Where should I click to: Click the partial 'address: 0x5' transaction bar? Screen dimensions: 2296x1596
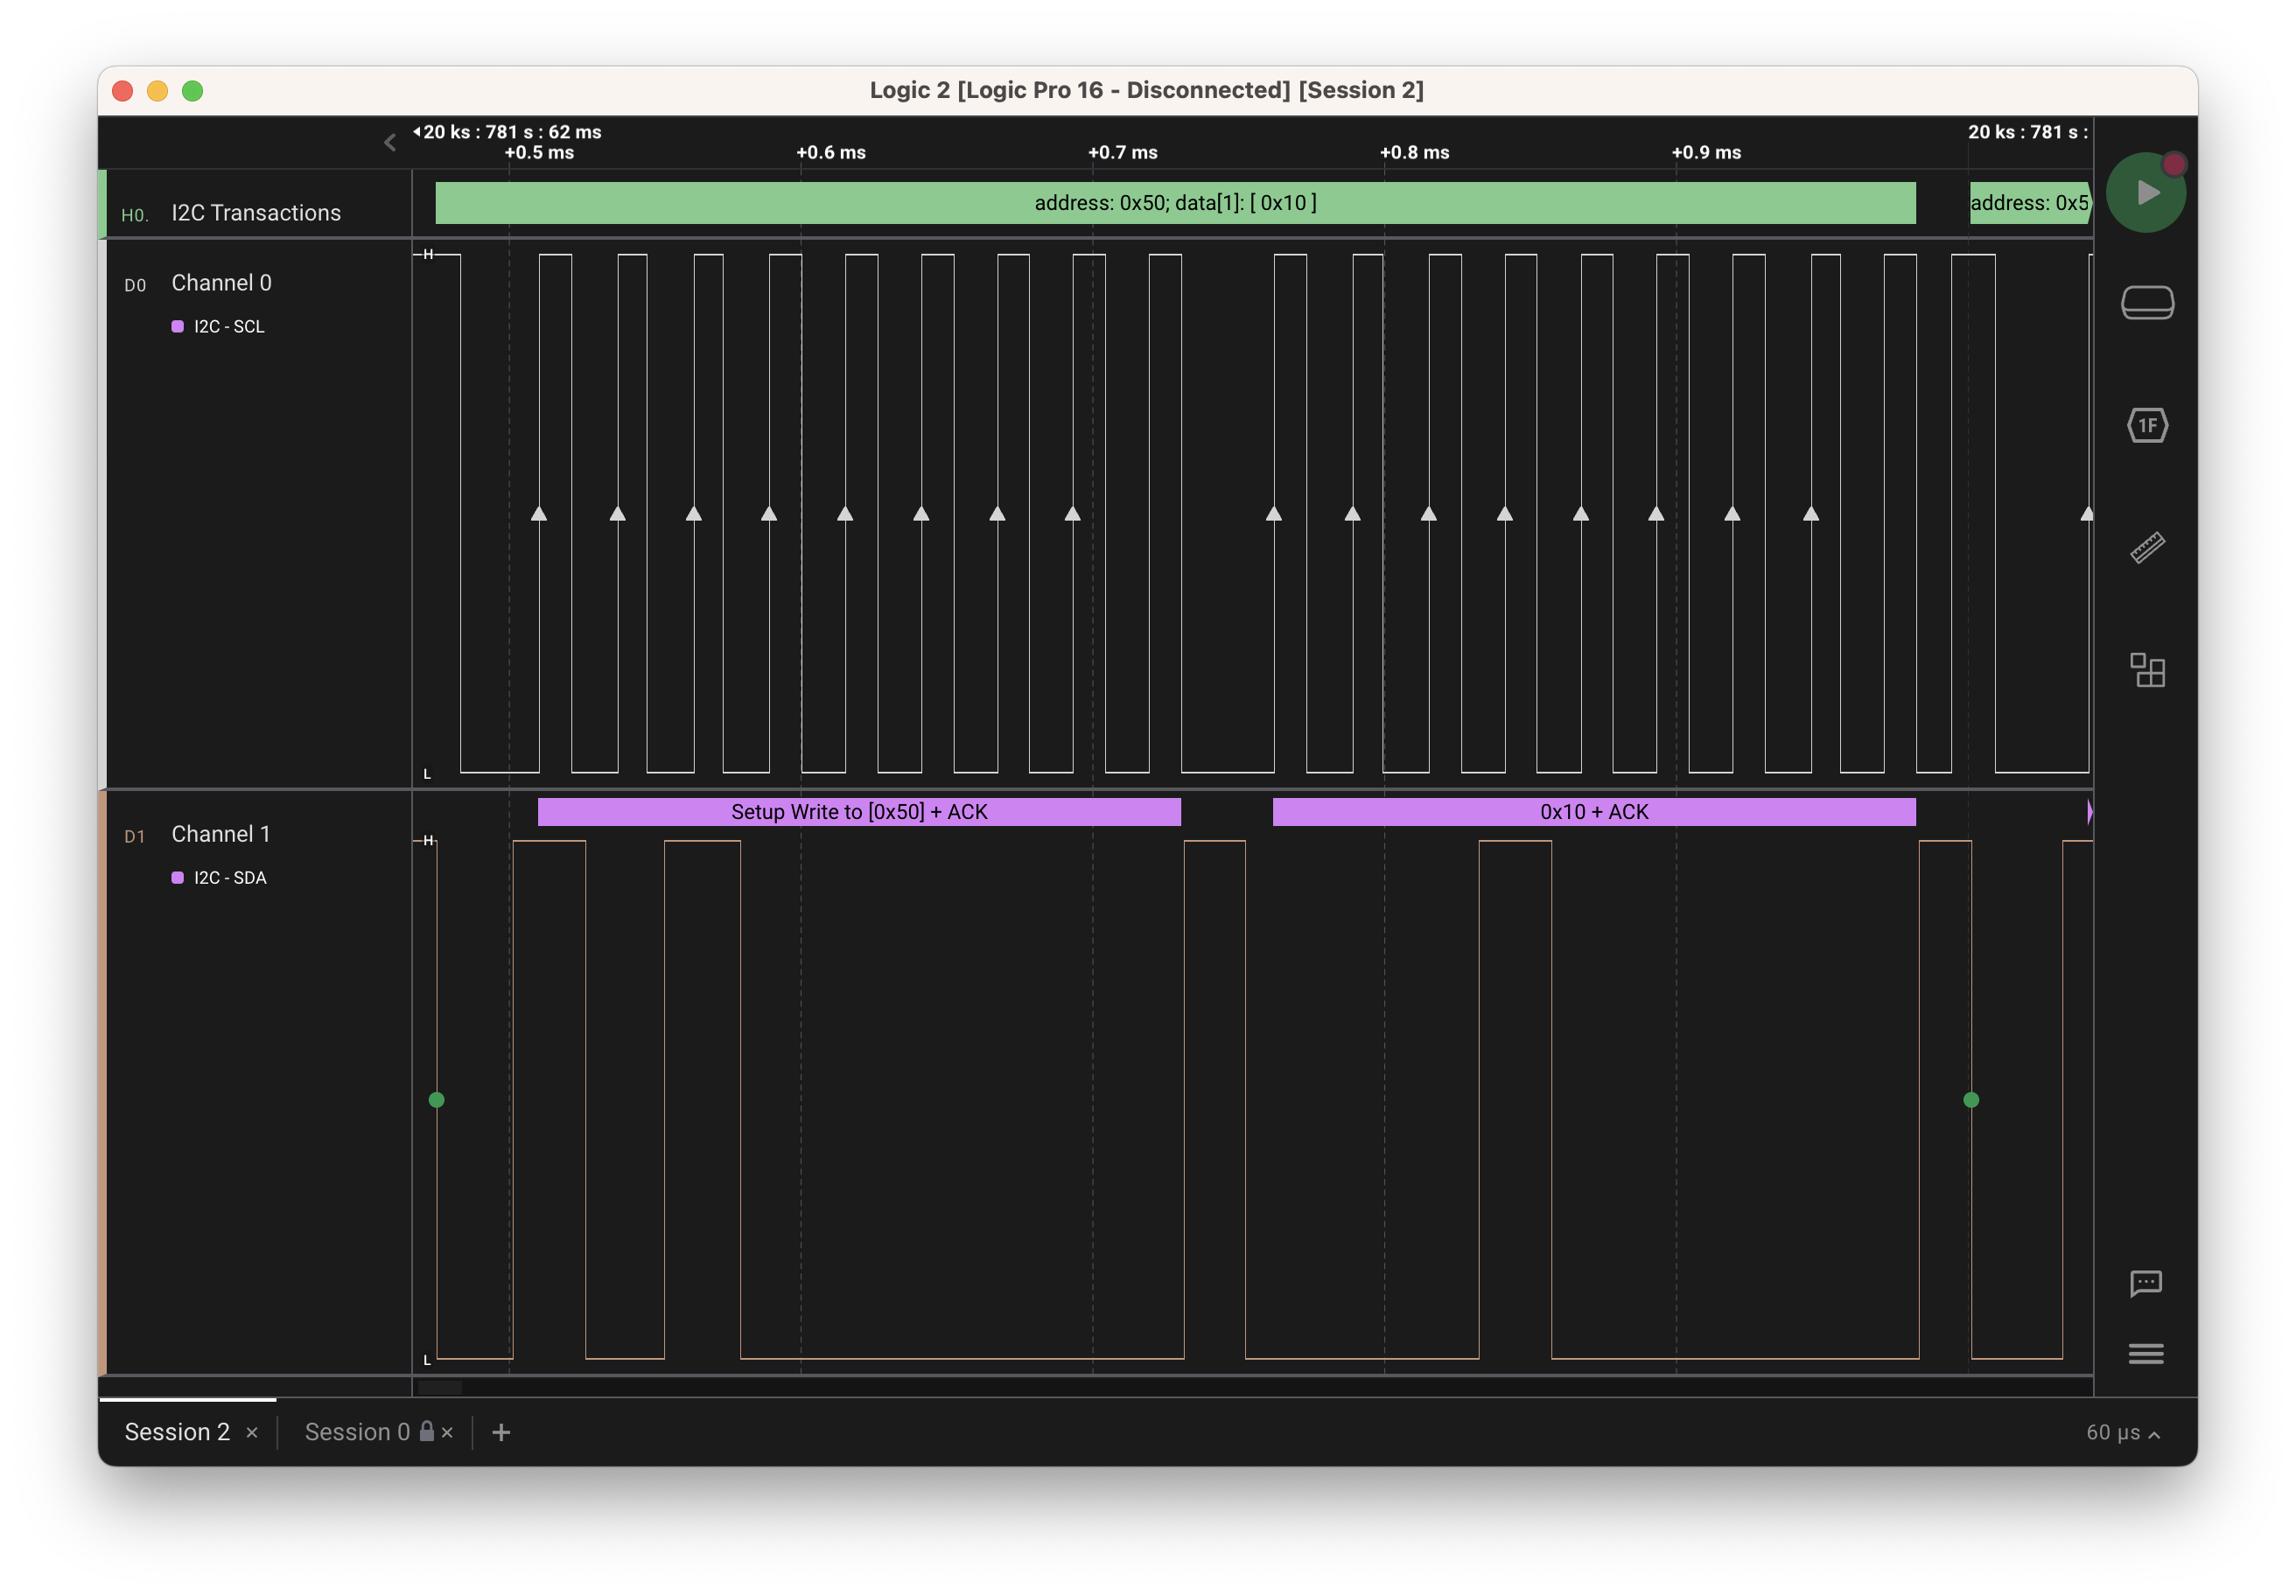pos(2030,203)
